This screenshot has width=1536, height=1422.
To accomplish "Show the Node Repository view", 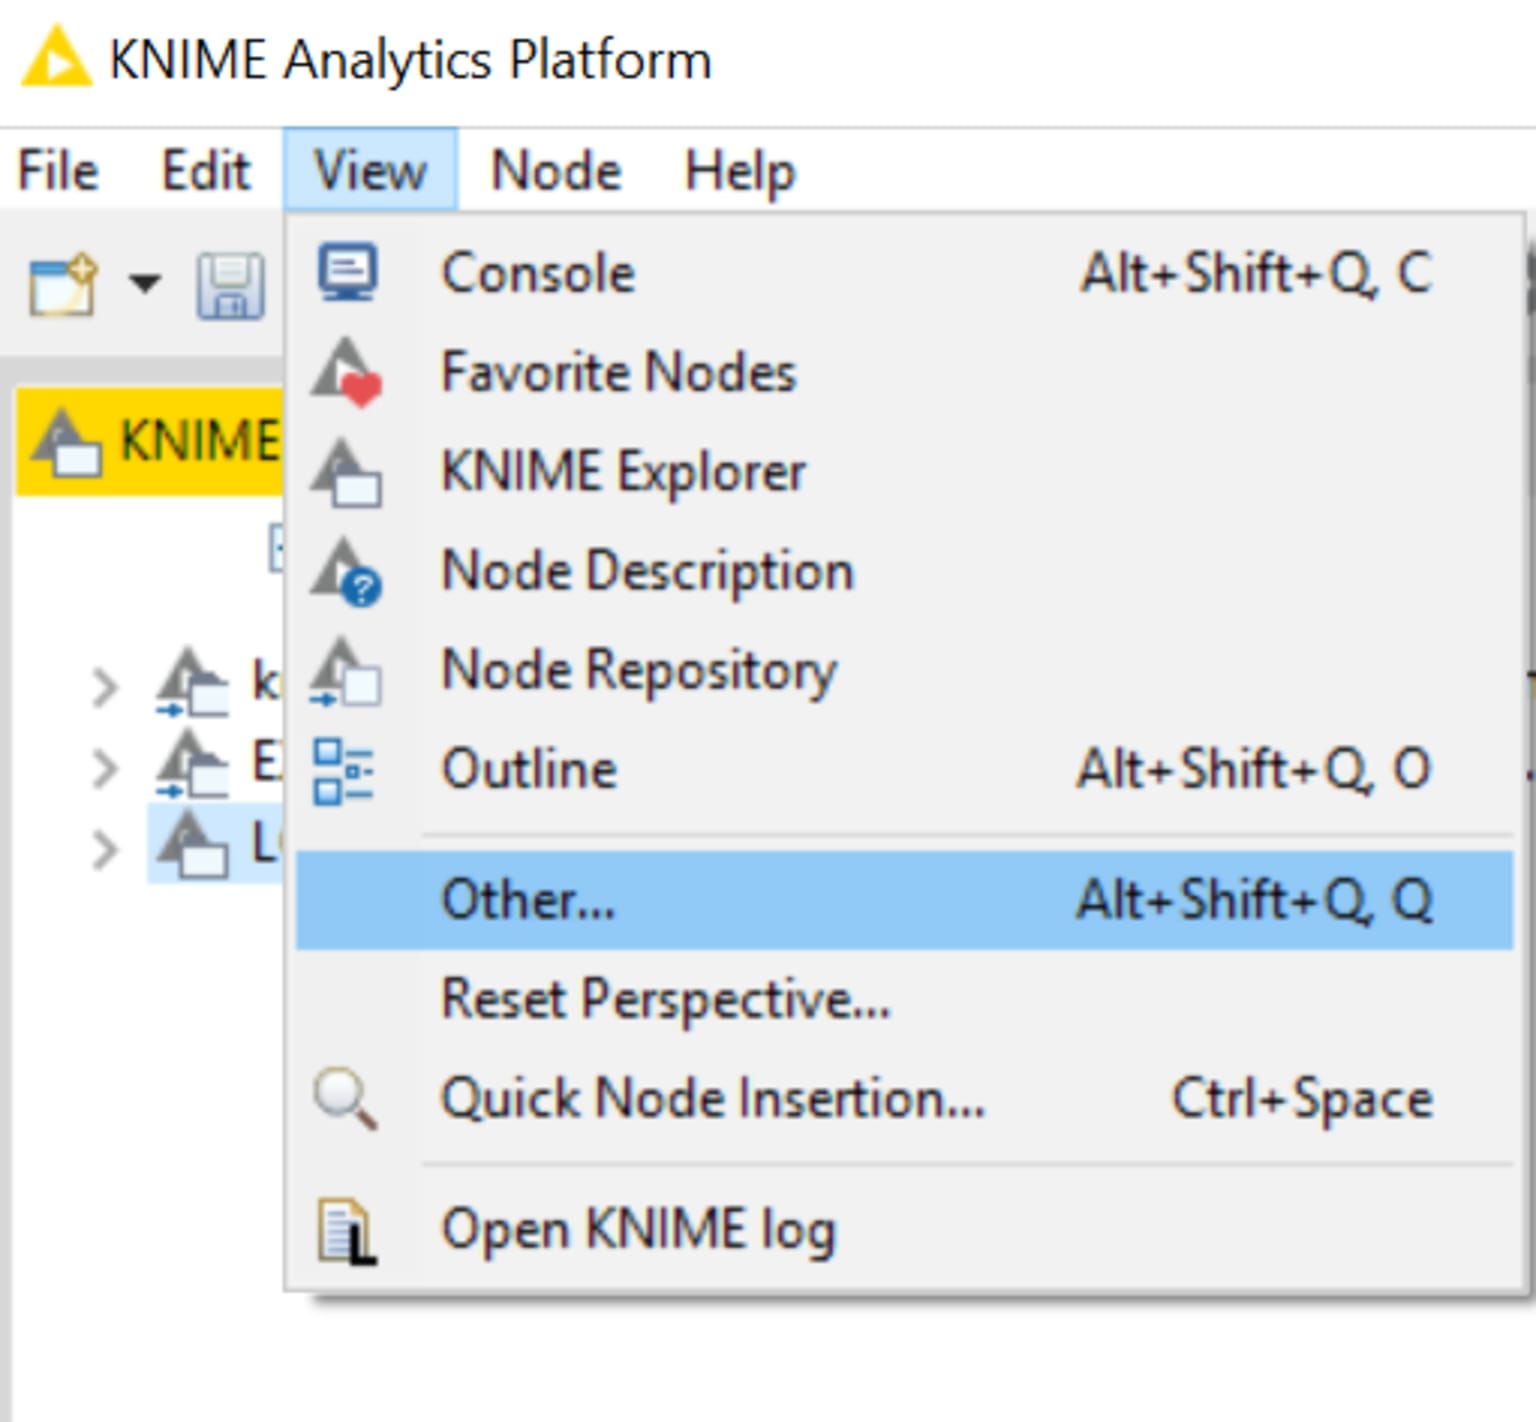I will tap(904, 669).
